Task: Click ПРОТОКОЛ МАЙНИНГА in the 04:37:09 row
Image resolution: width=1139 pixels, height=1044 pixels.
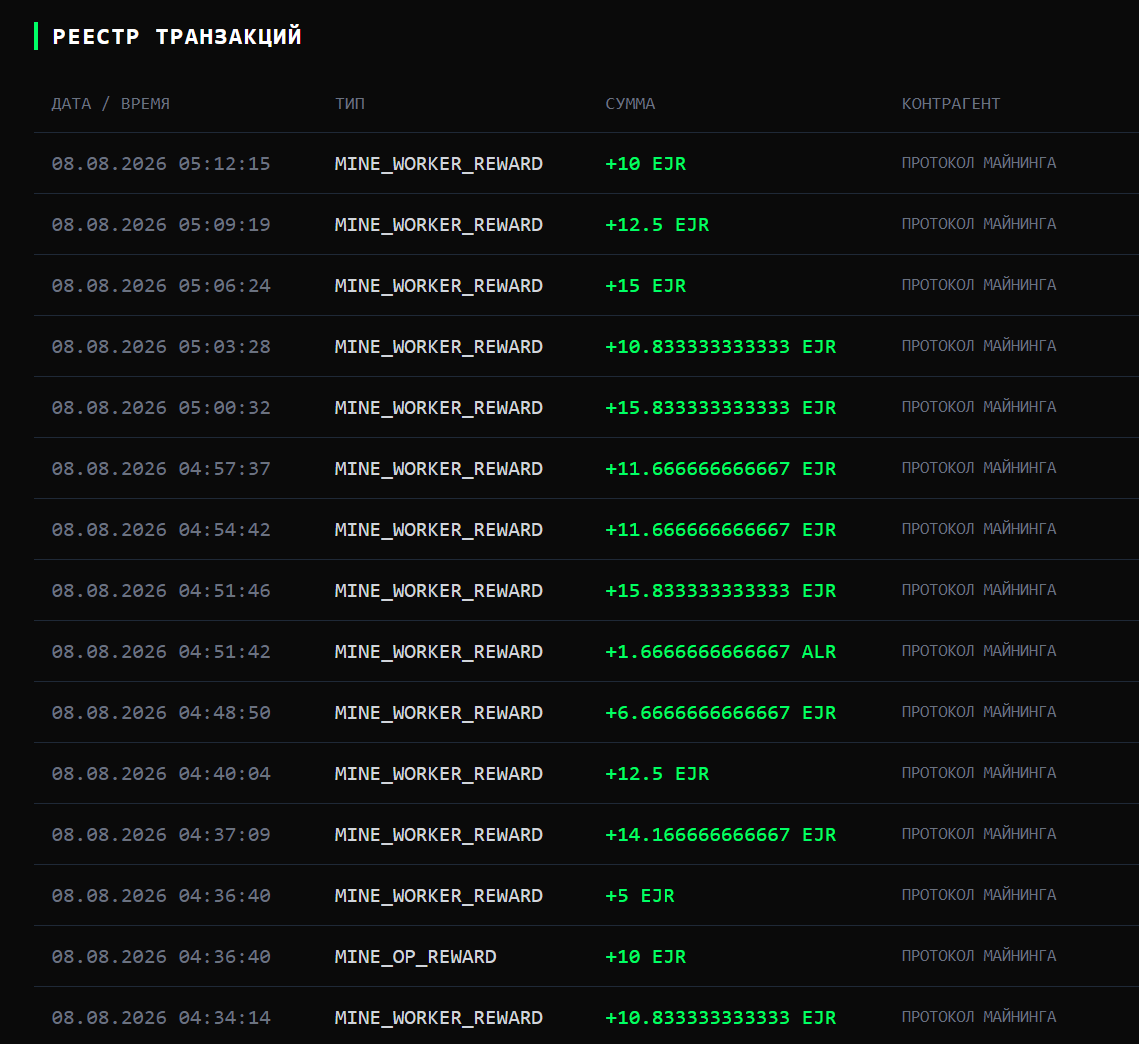Action: (x=979, y=834)
